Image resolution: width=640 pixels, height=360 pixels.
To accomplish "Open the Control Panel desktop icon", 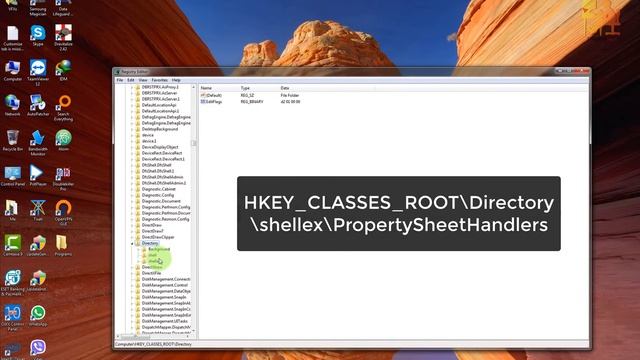I will click(x=12, y=176).
